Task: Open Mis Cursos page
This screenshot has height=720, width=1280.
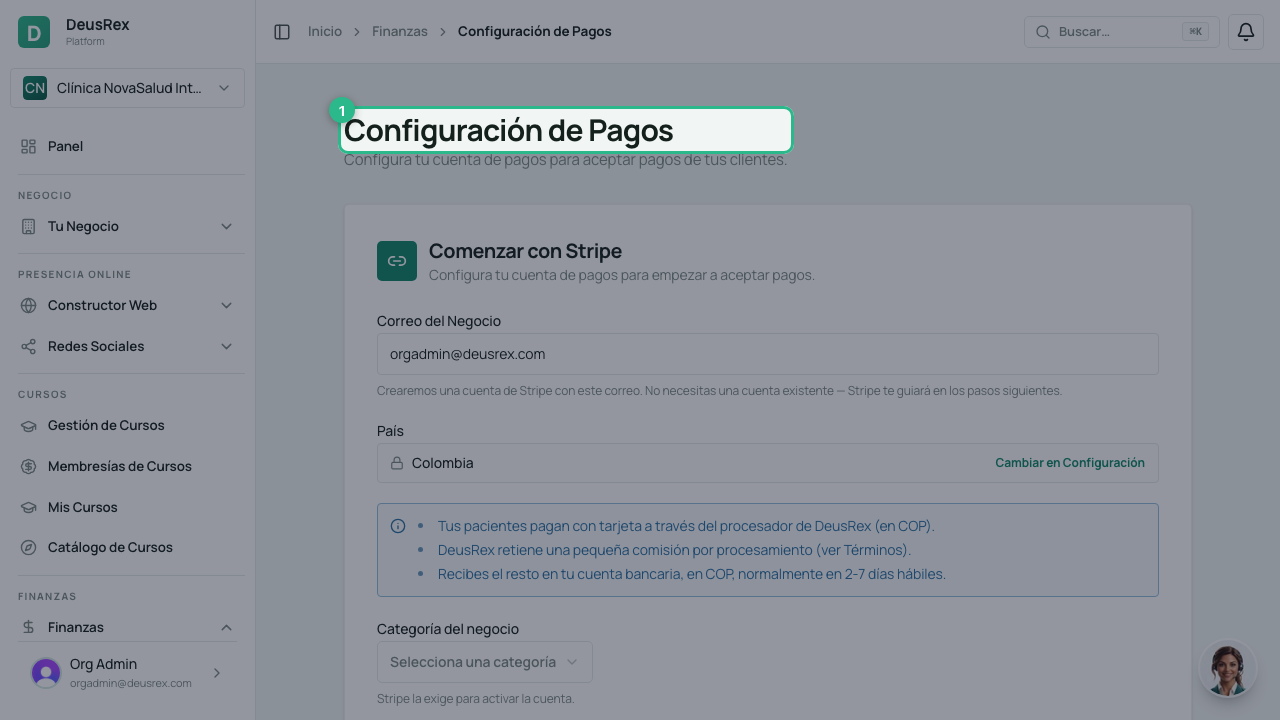Action: [x=128, y=507]
